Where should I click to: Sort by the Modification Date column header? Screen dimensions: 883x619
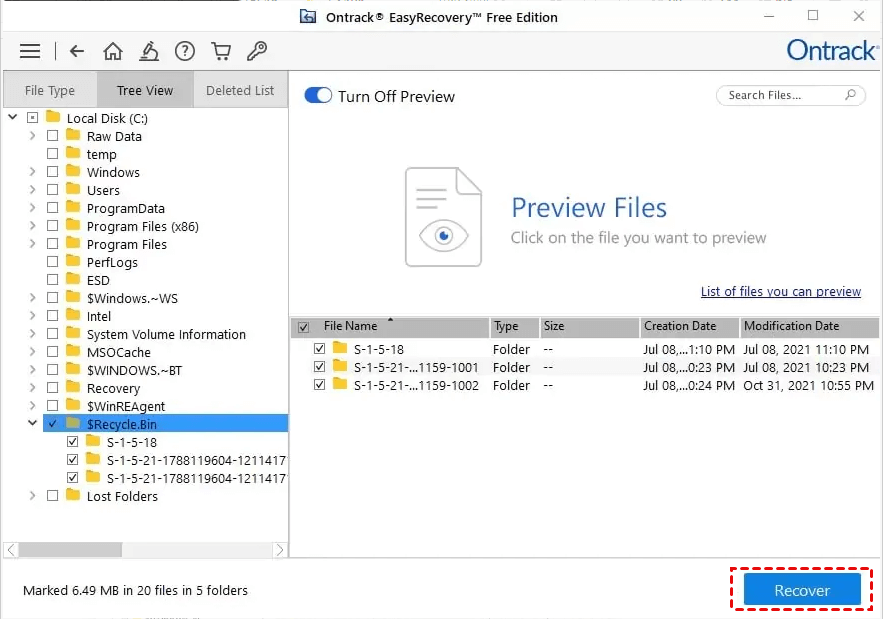point(809,327)
